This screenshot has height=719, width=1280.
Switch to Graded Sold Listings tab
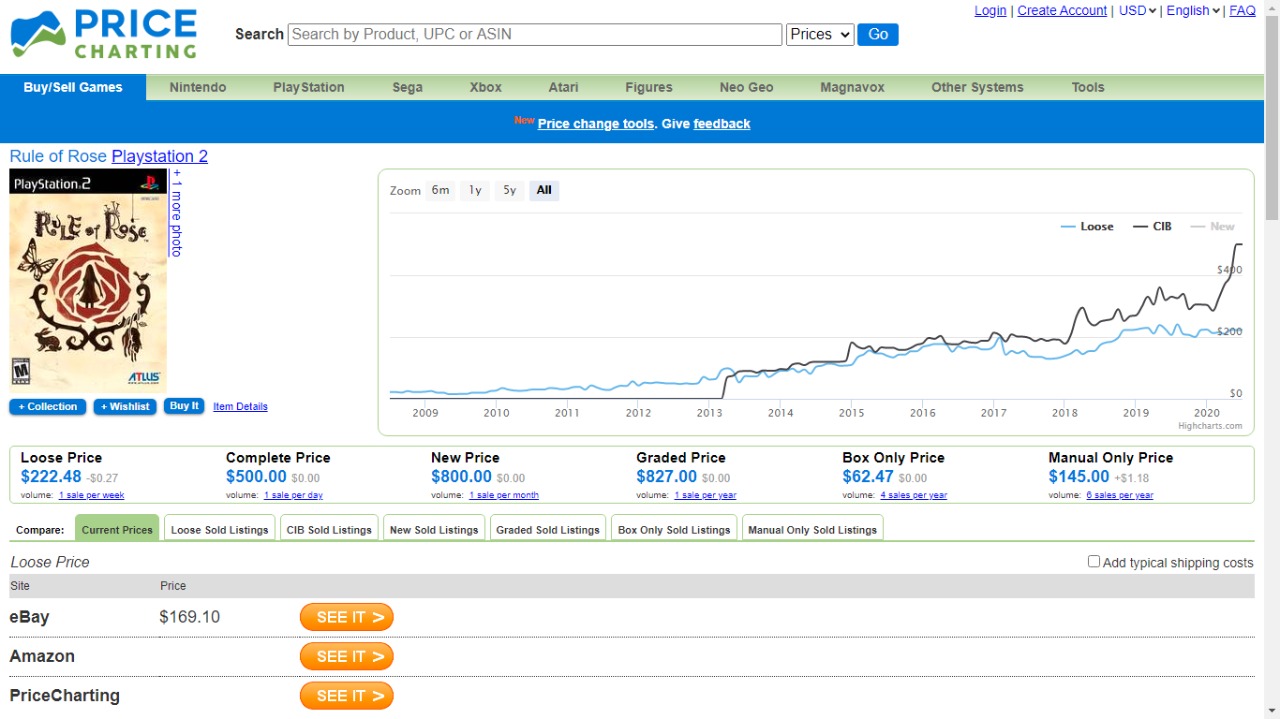pos(548,529)
